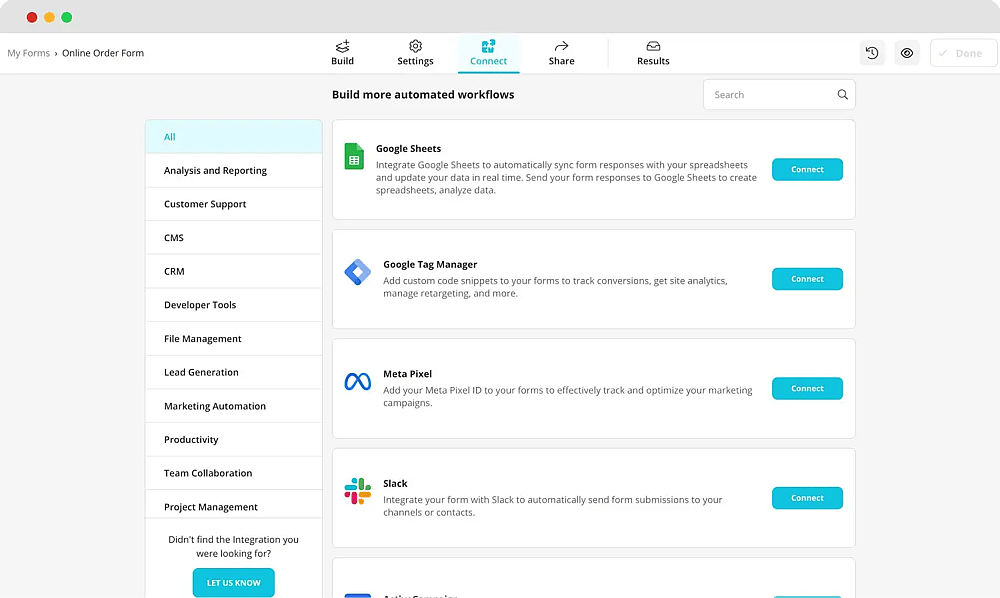Image resolution: width=1000 pixels, height=598 pixels.
Task: Click the LET US KNOW button
Action: point(233,583)
